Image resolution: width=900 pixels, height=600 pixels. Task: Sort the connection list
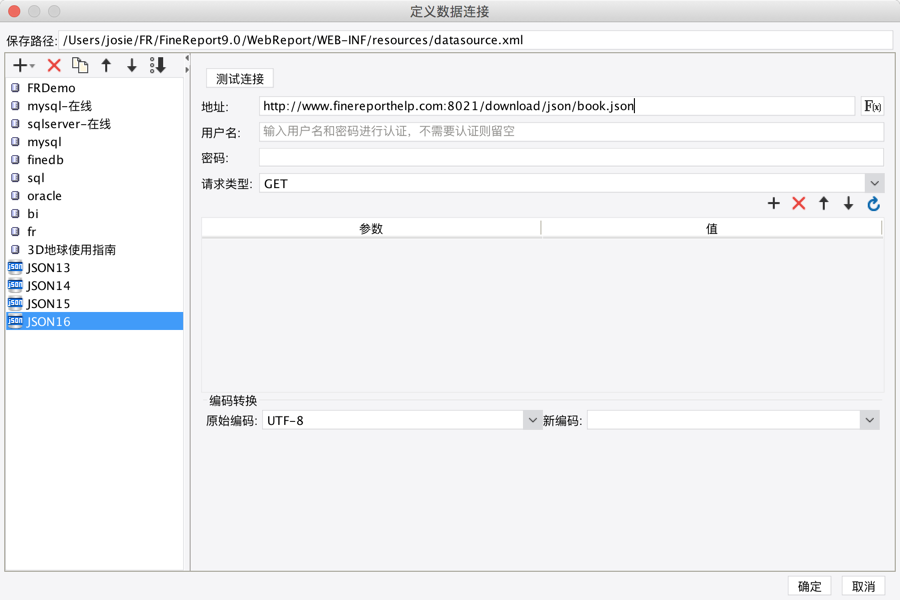(x=158, y=65)
